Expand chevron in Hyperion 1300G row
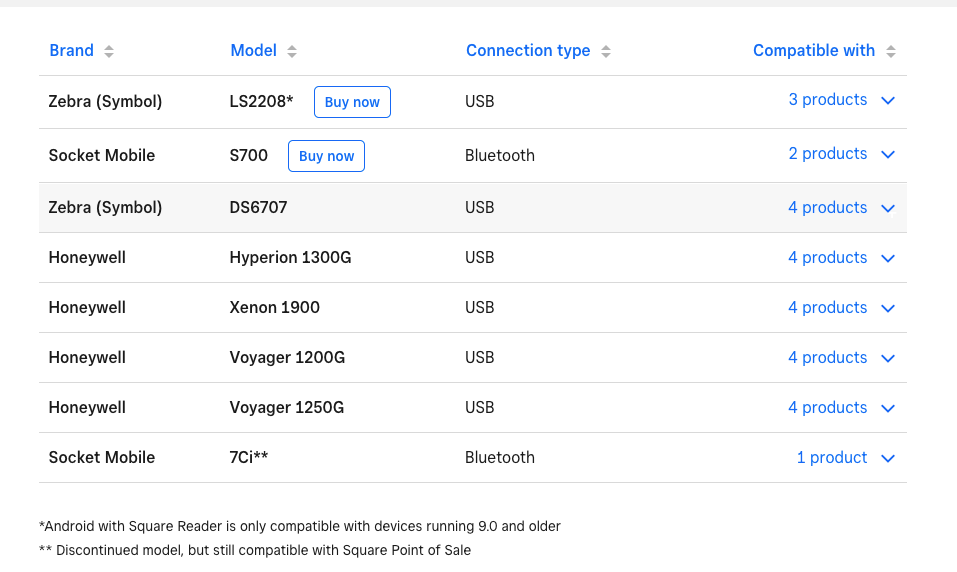 coord(888,258)
